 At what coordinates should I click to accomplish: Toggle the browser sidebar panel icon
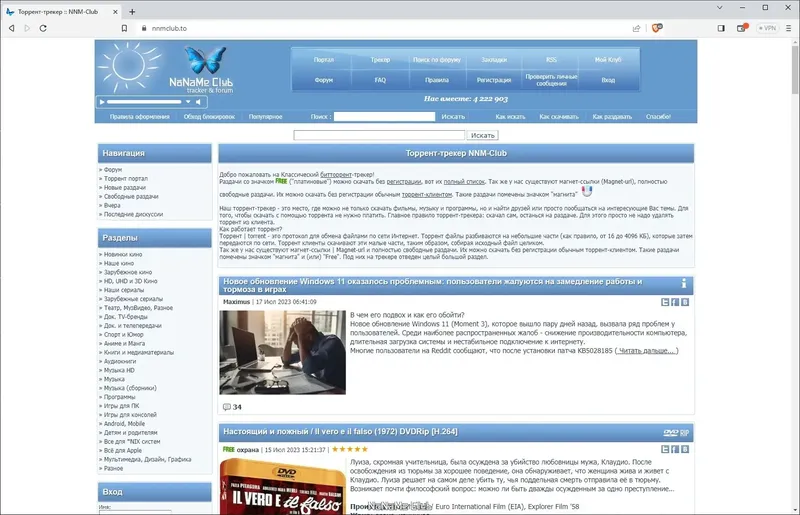click(721, 28)
